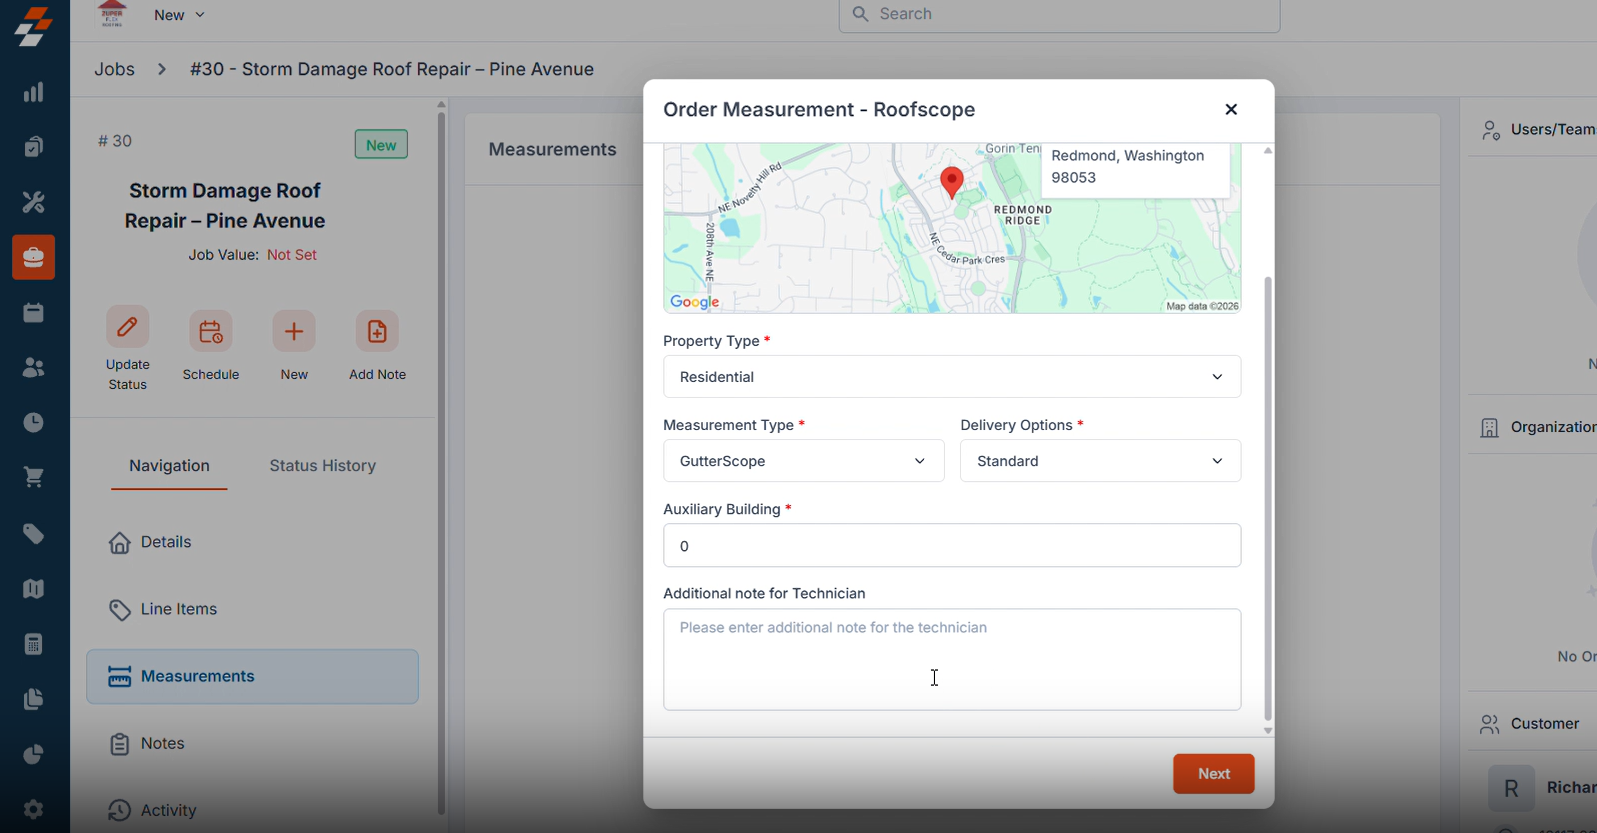Click the Update Status pencil icon
The image size is (1597, 833).
coord(128,328)
